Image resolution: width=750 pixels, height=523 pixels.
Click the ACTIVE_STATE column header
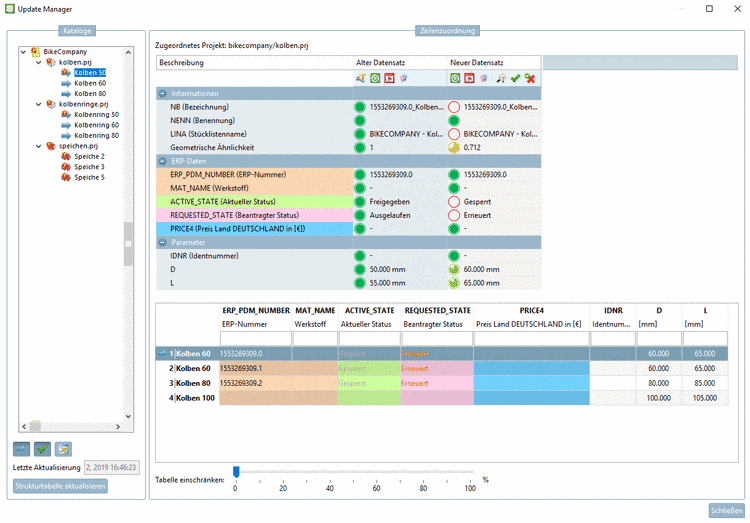370,311
